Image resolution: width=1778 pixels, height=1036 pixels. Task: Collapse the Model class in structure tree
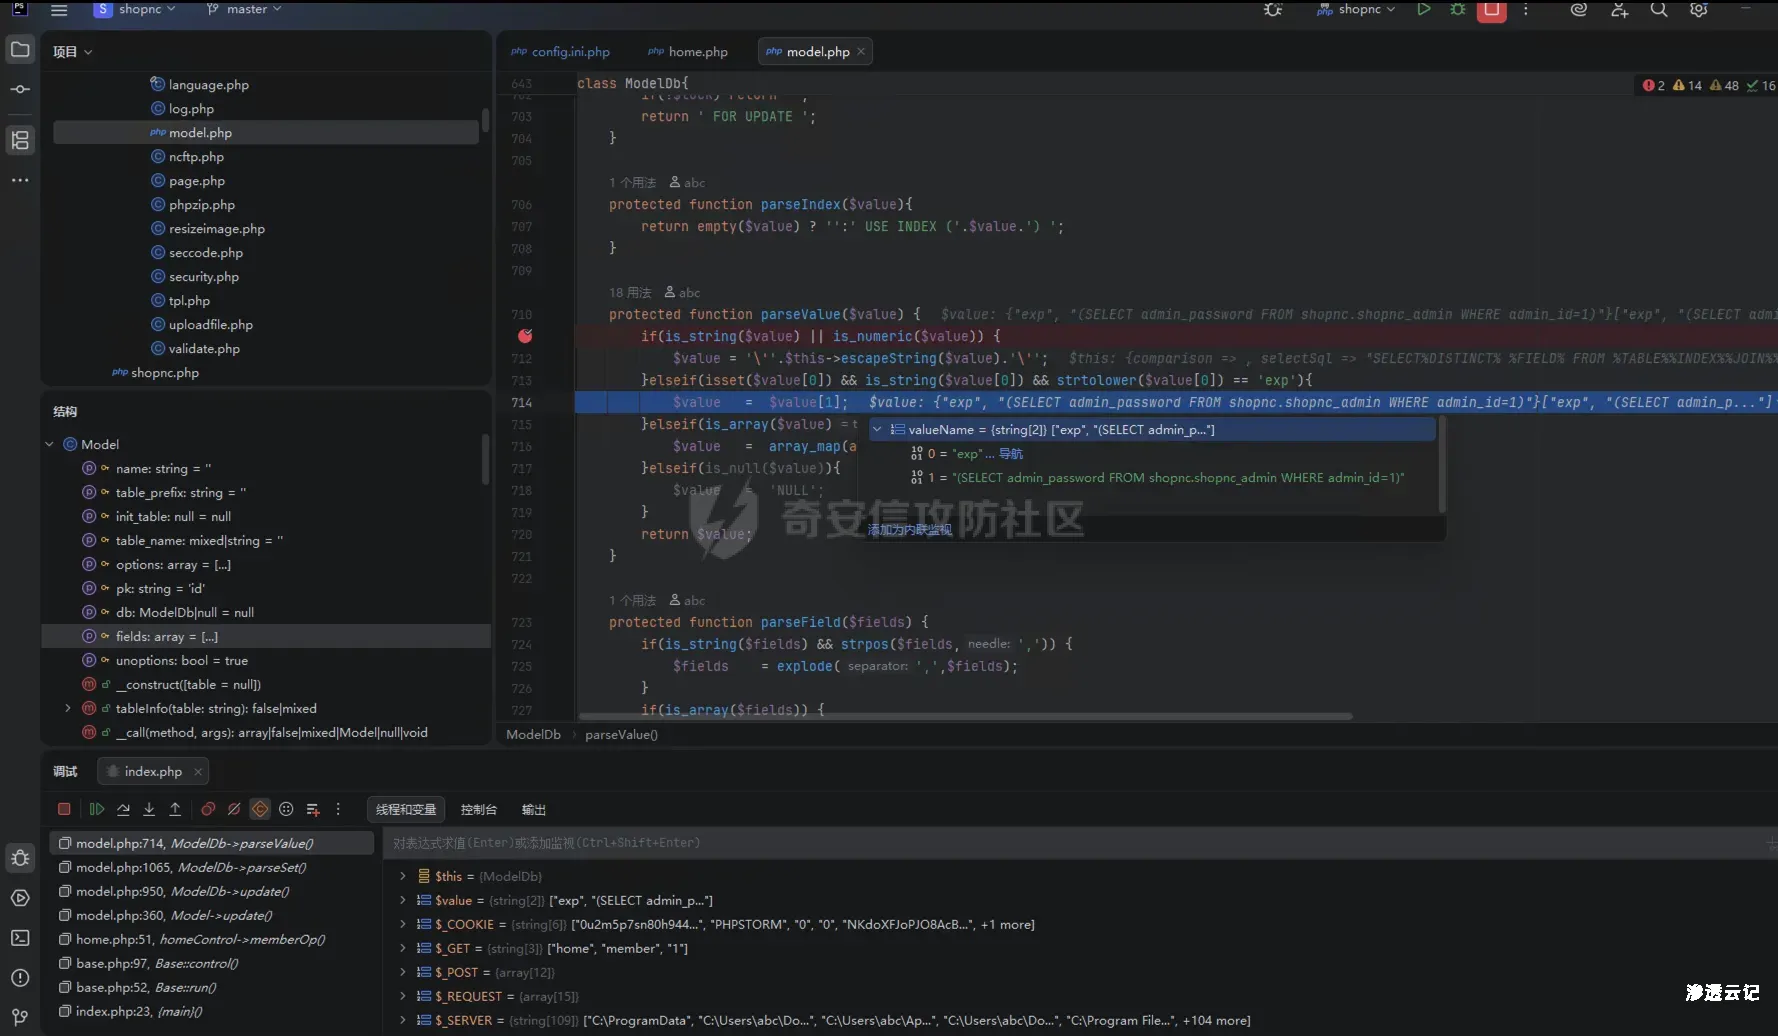coord(49,444)
